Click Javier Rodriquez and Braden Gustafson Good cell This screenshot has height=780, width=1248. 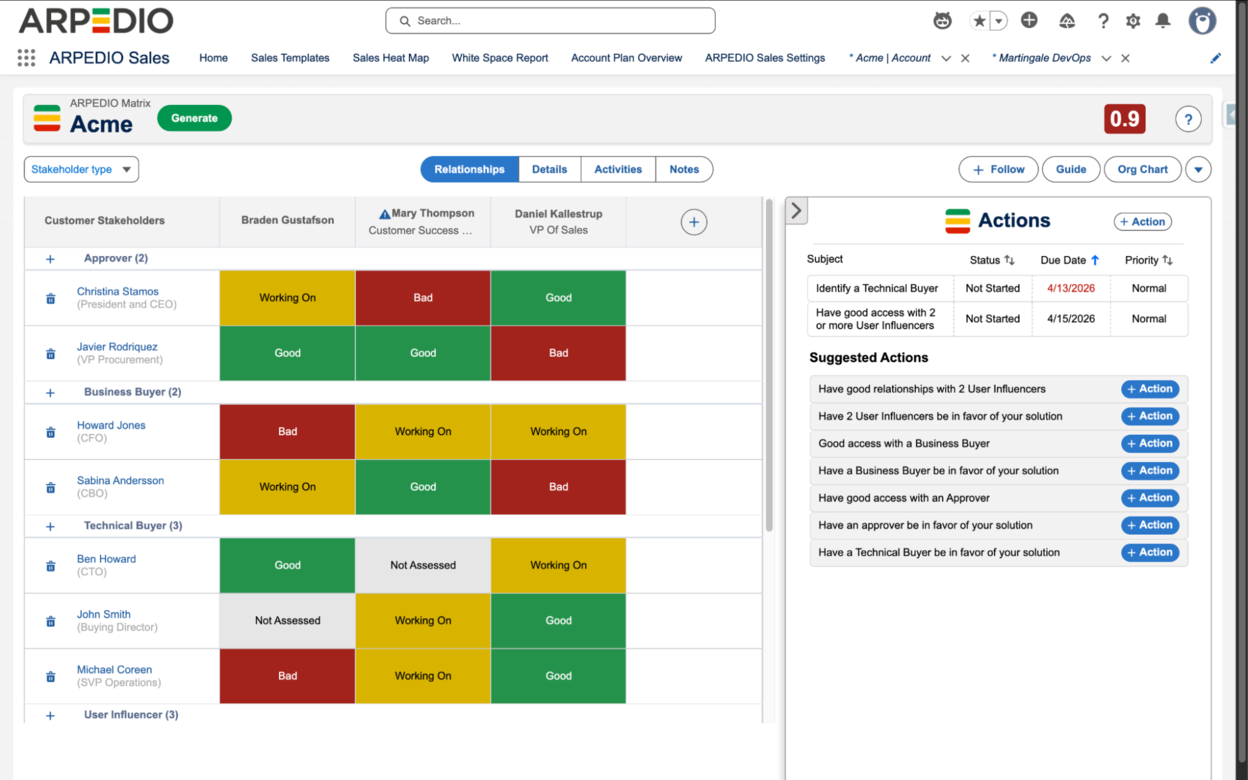[287, 353]
